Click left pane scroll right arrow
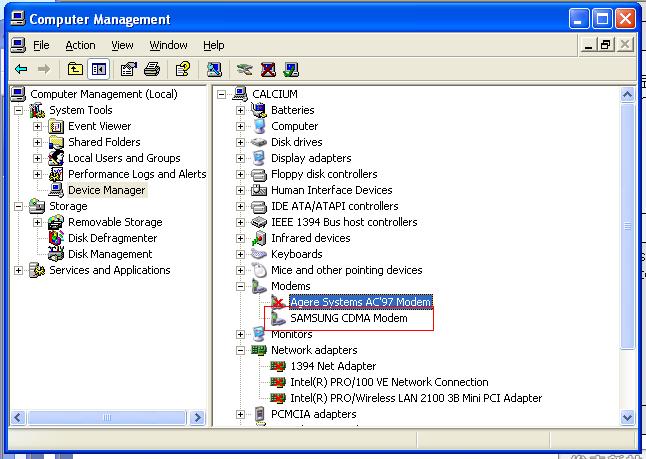 point(198,417)
